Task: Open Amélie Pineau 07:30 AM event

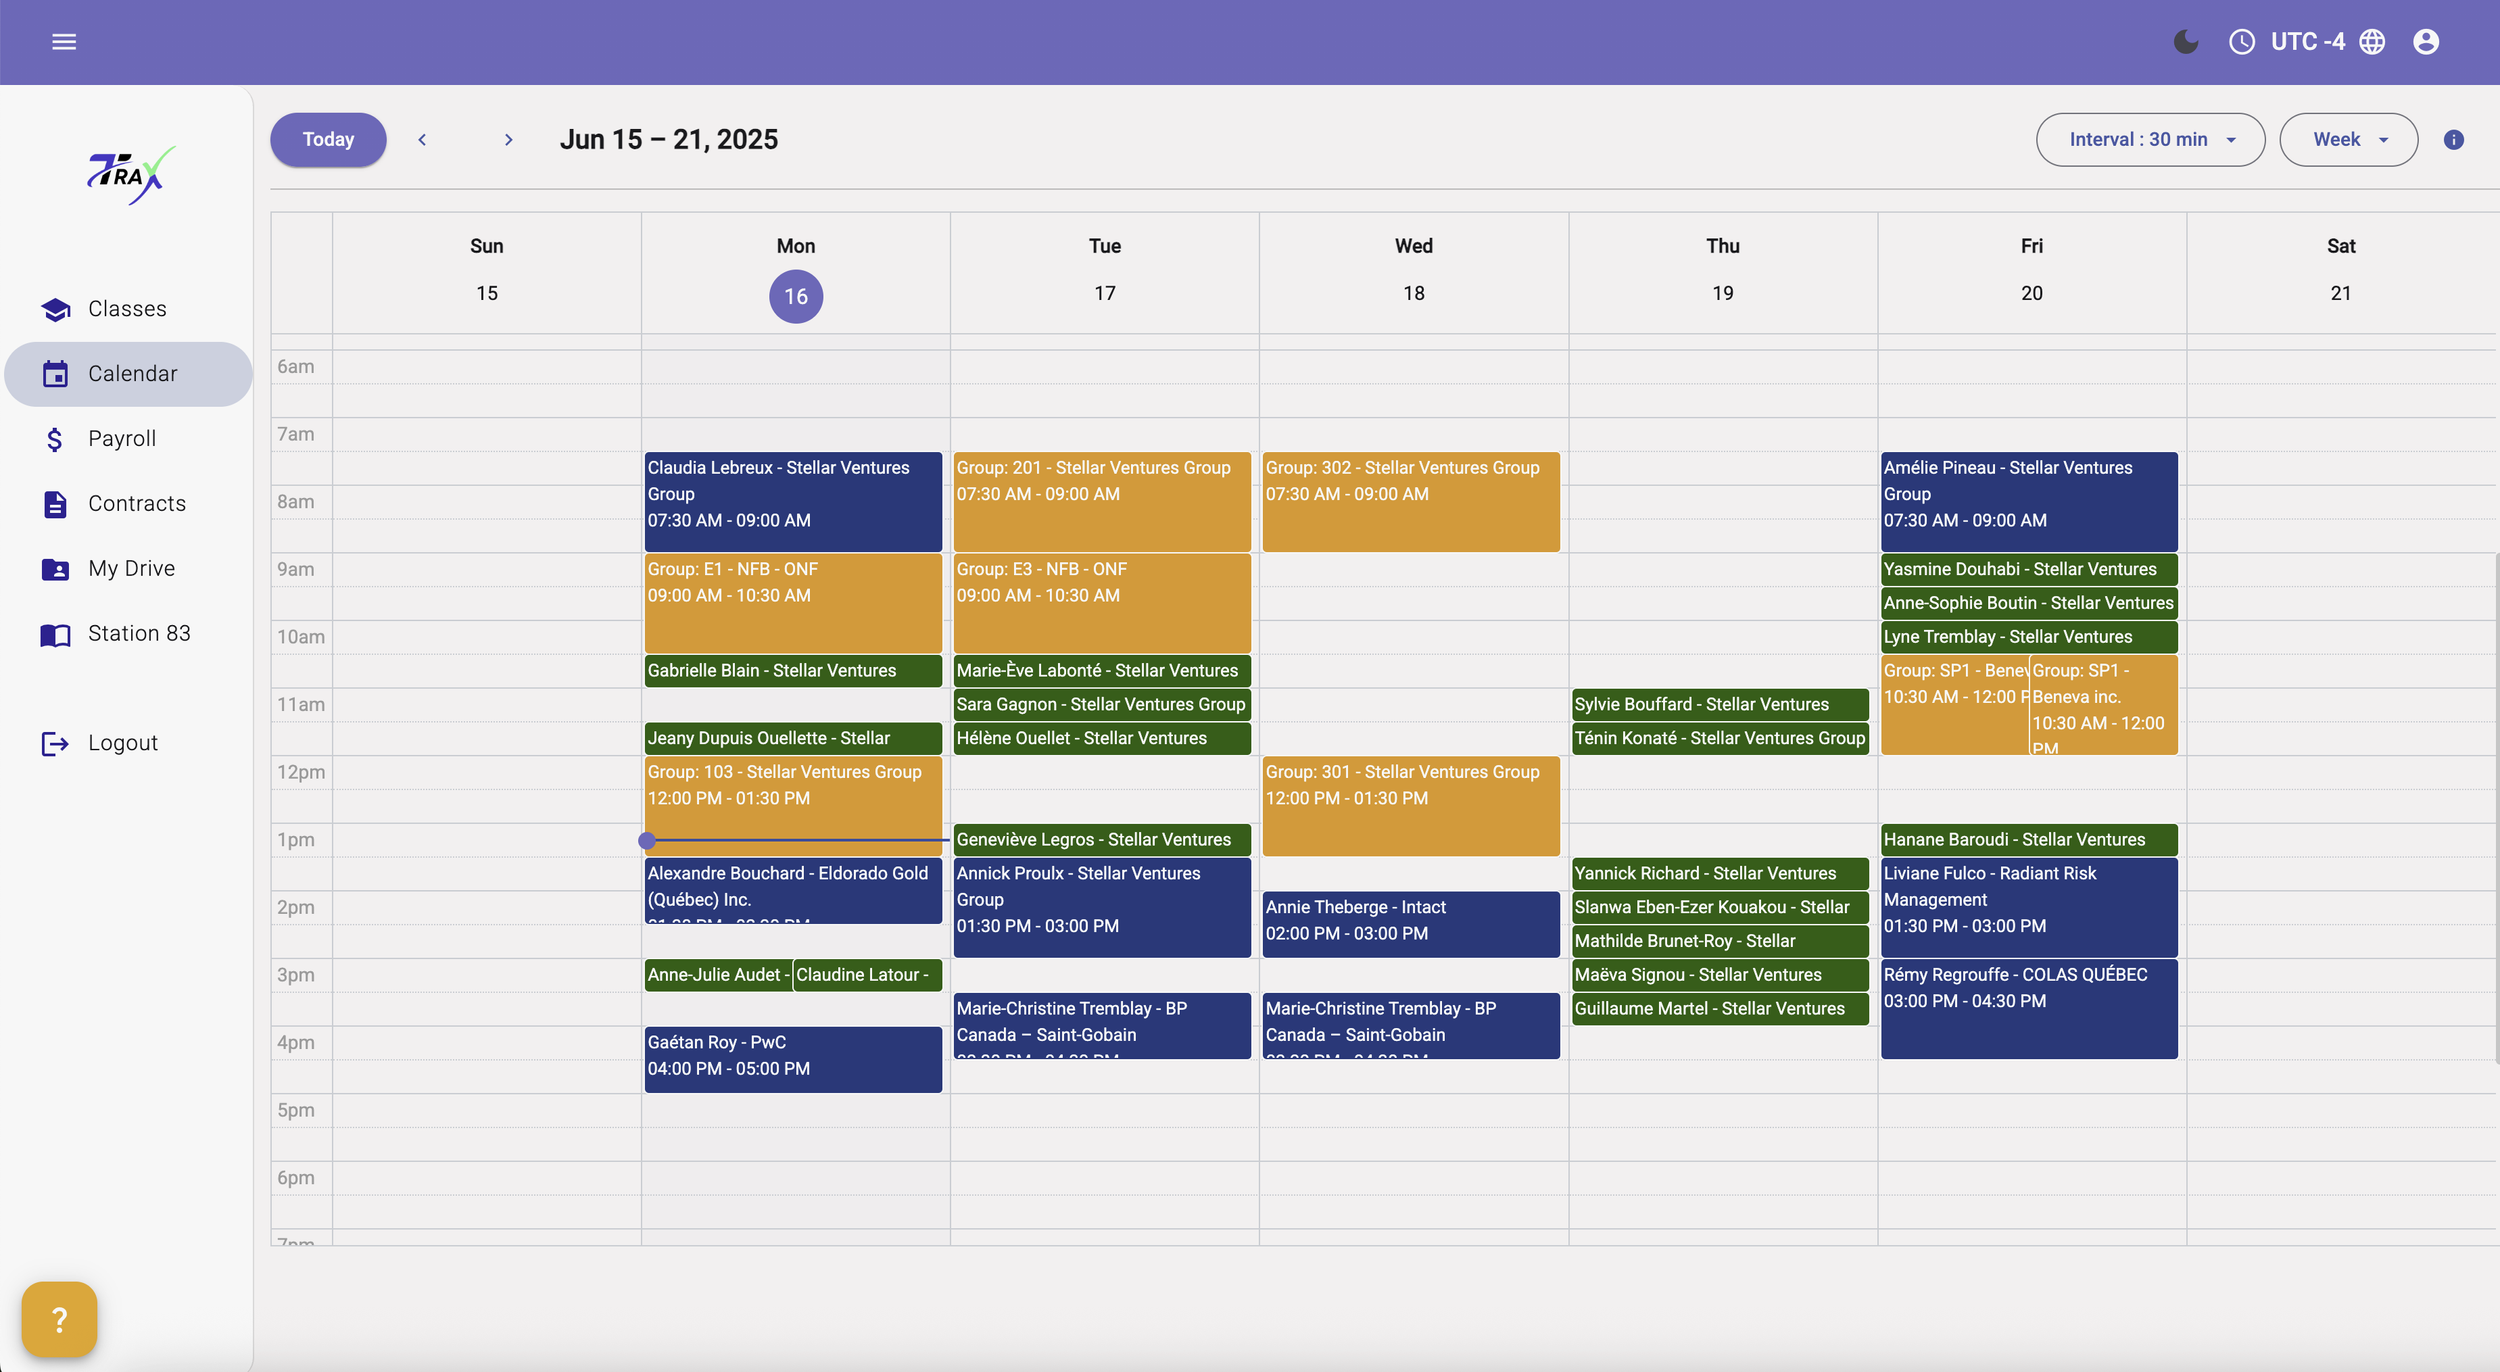Action: tap(2029, 502)
